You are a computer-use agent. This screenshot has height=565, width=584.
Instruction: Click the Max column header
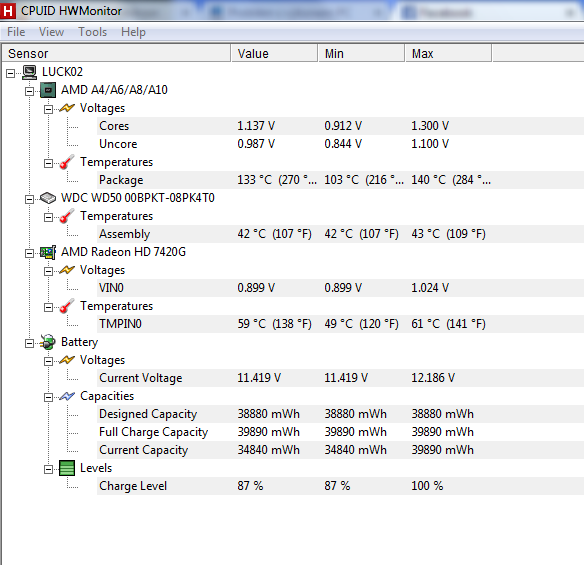tap(448, 53)
